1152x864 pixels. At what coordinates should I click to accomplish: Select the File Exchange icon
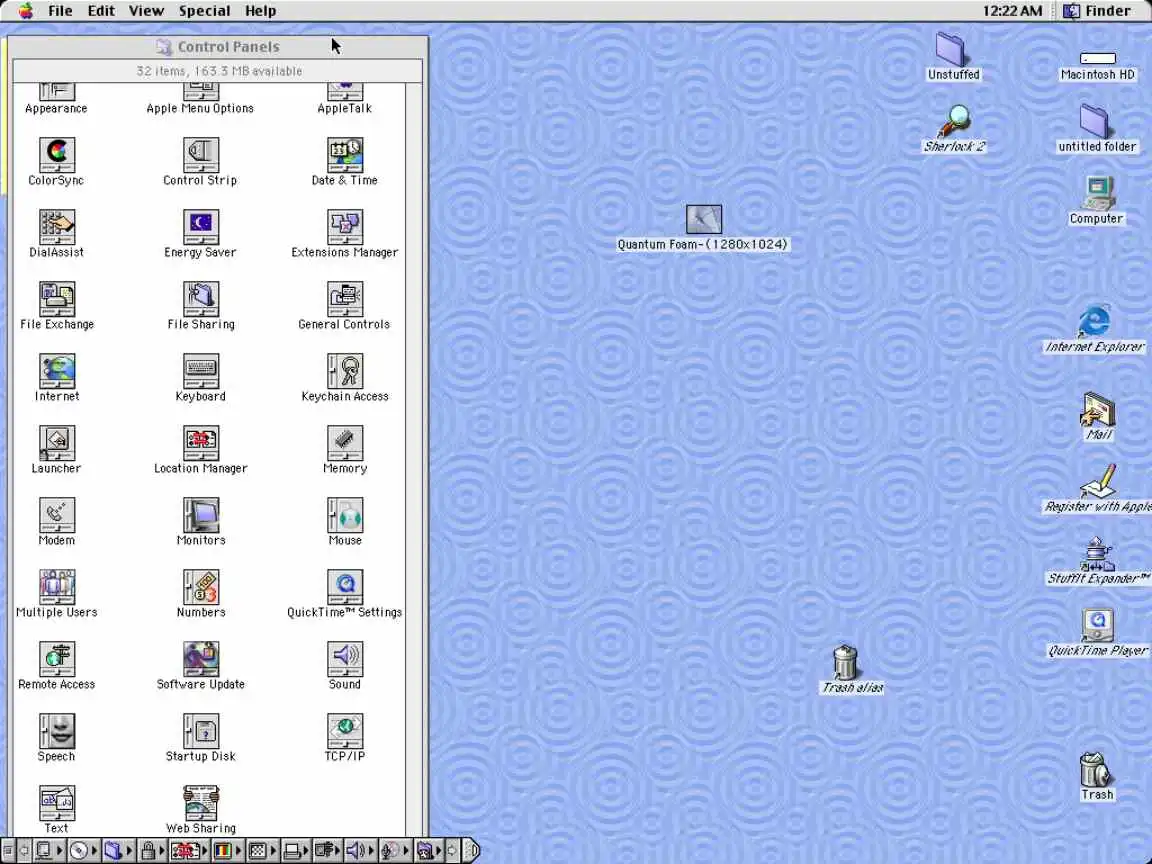[x=57, y=299]
